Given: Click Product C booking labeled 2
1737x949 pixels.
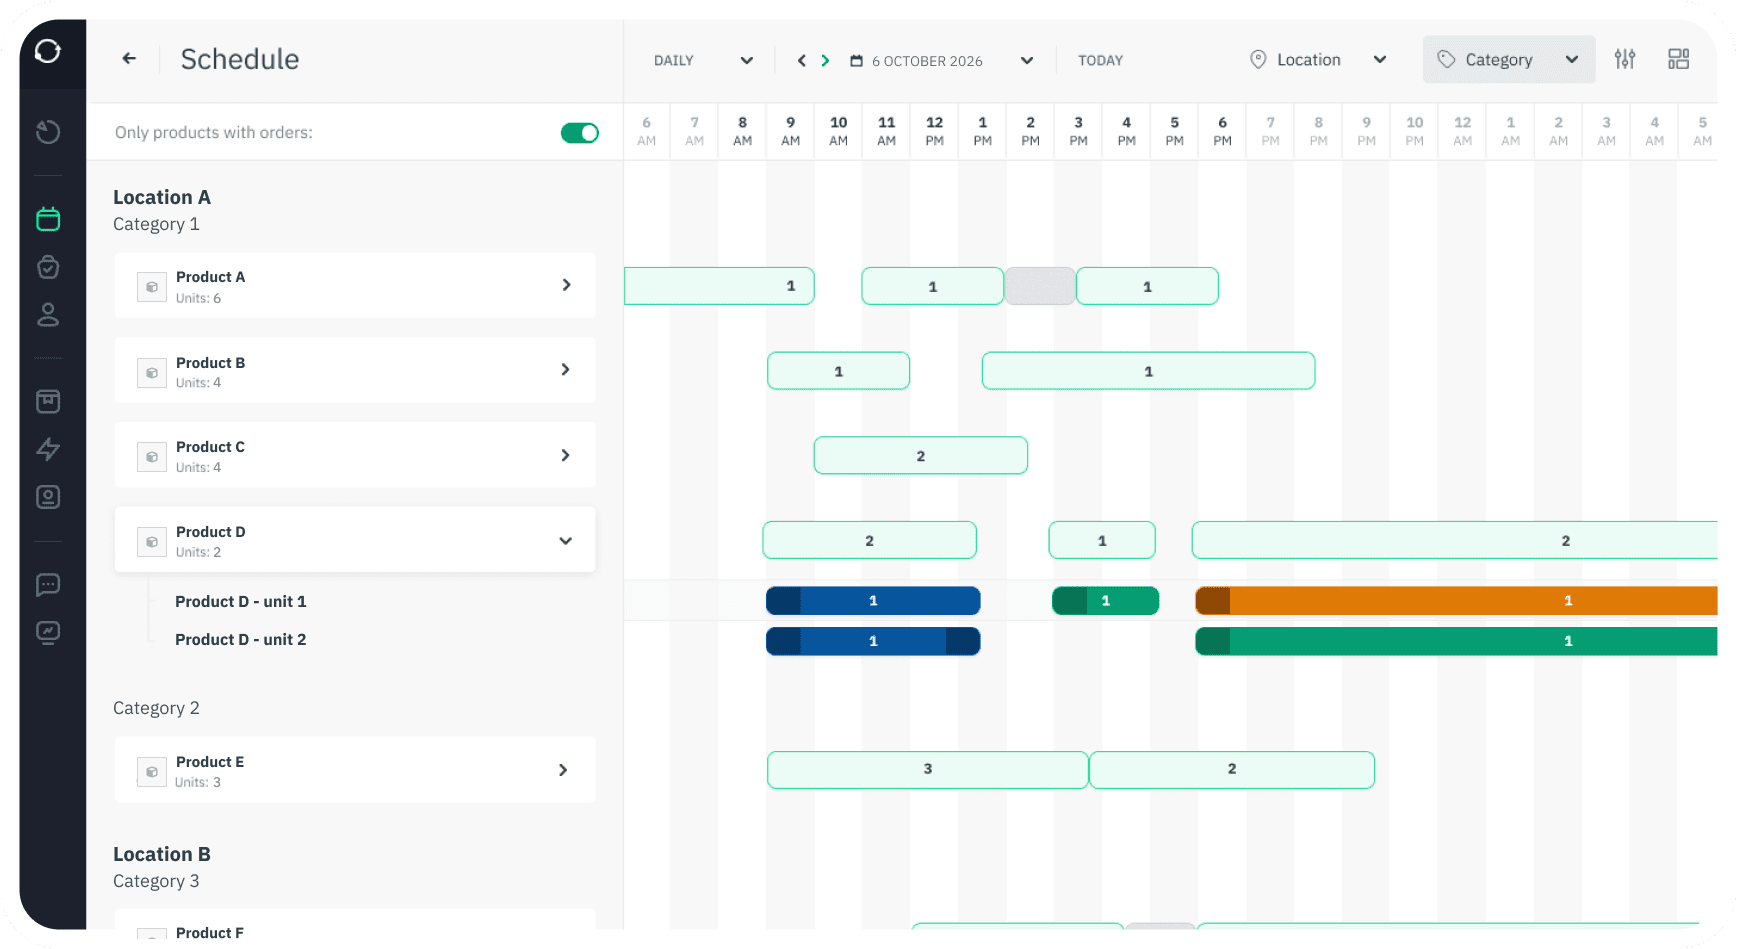Looking at the screenshot, I should 921,456.
